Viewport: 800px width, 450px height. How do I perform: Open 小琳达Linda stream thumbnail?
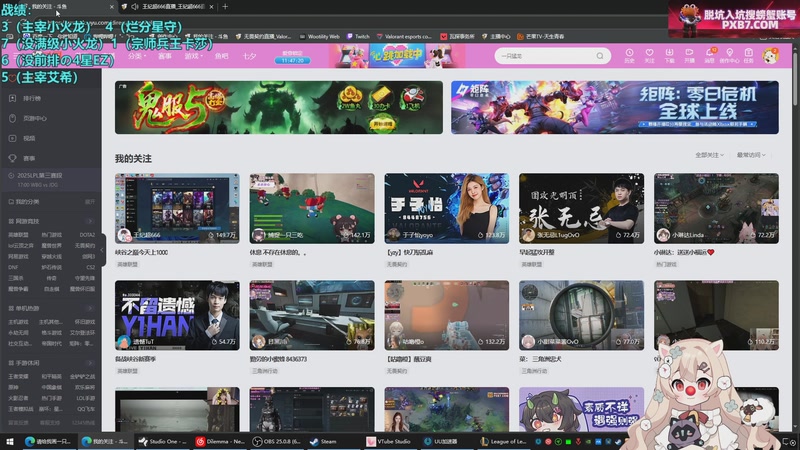coord(716,208)
